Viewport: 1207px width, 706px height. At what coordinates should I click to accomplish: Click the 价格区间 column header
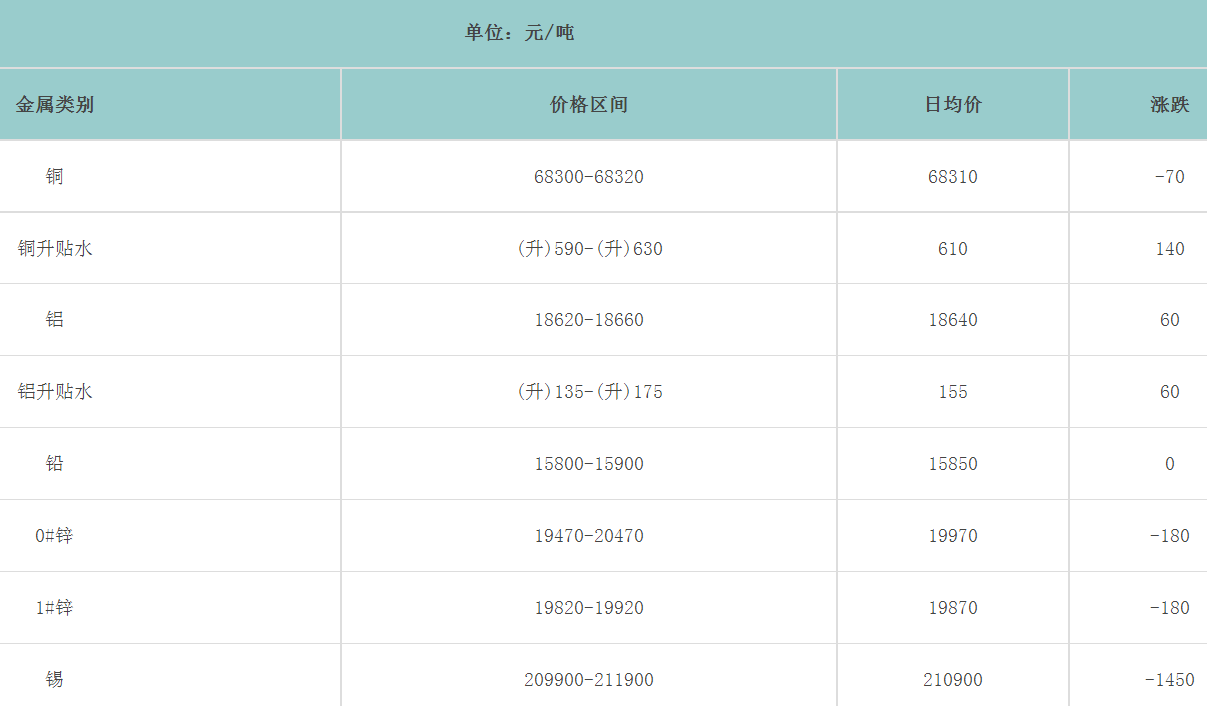589,105
